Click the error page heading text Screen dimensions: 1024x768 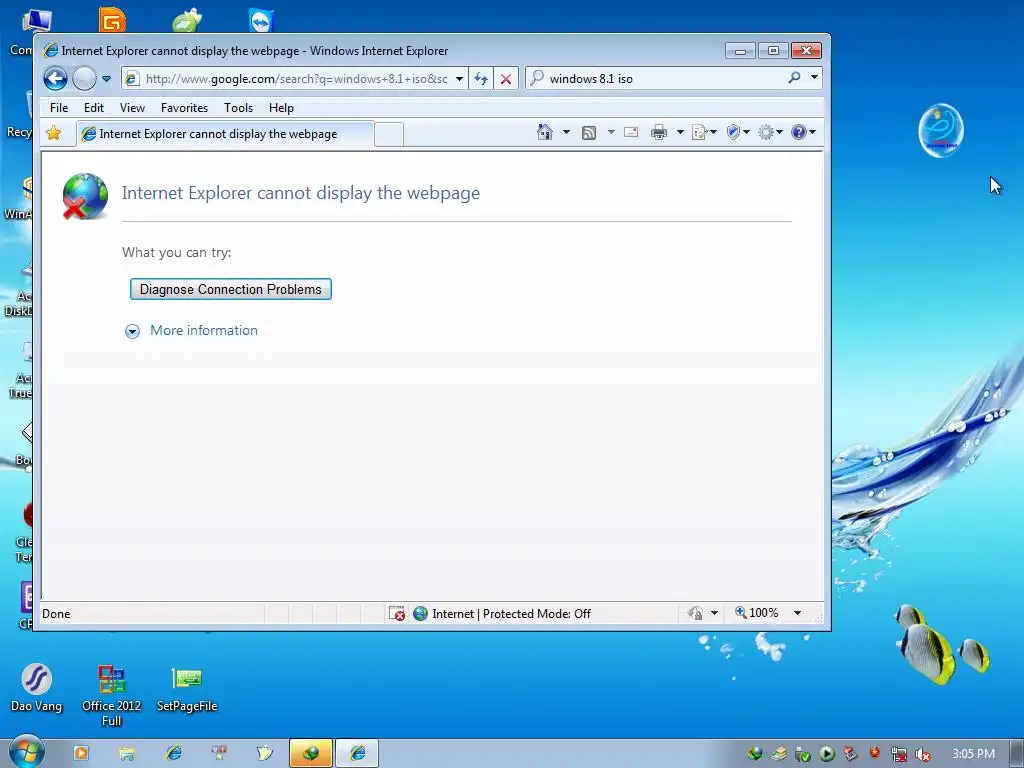300,193
